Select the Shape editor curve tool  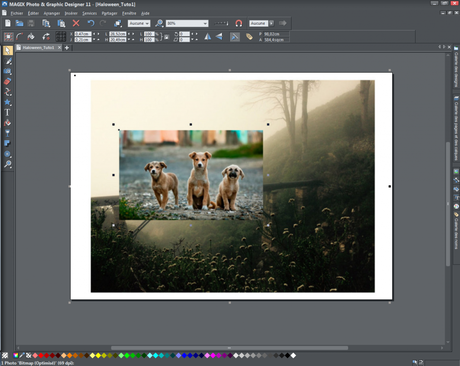click(x=8, y=92)
